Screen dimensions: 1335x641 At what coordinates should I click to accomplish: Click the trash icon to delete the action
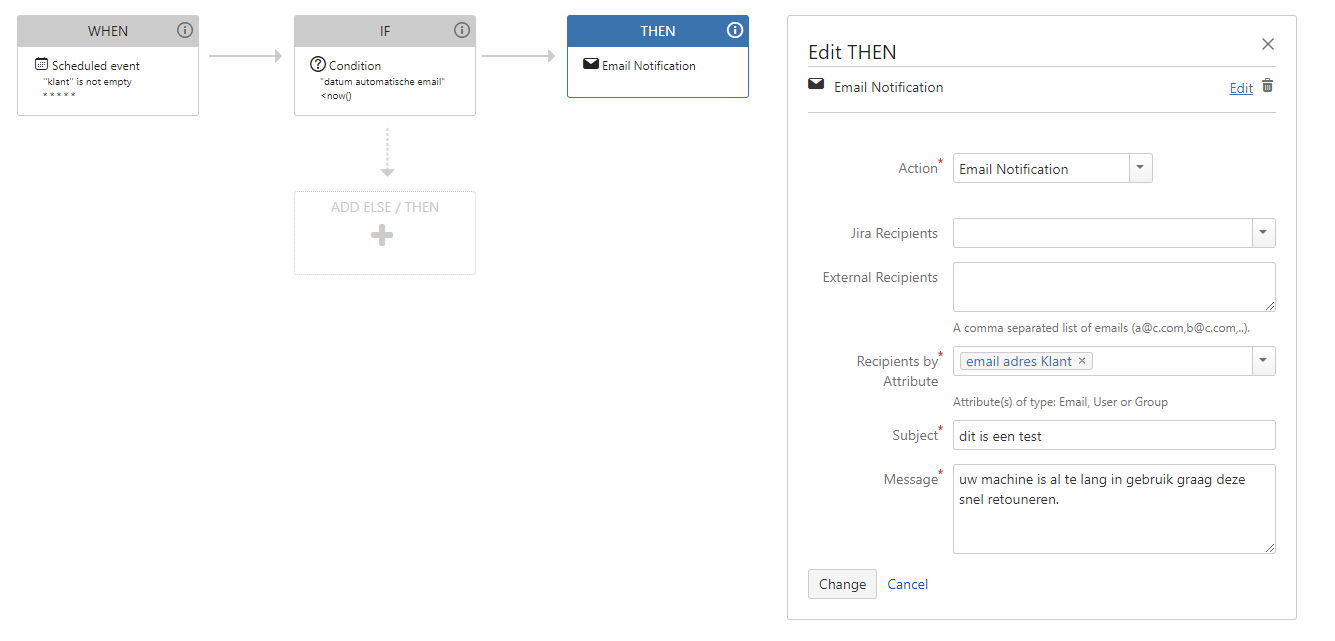point(1268,86)
